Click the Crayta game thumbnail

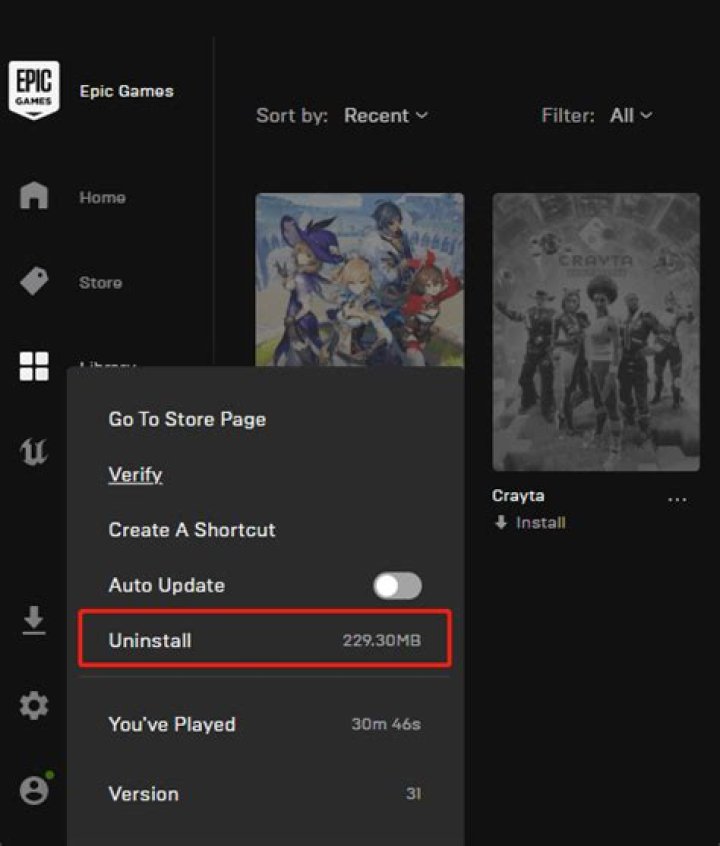coord(596,332)
